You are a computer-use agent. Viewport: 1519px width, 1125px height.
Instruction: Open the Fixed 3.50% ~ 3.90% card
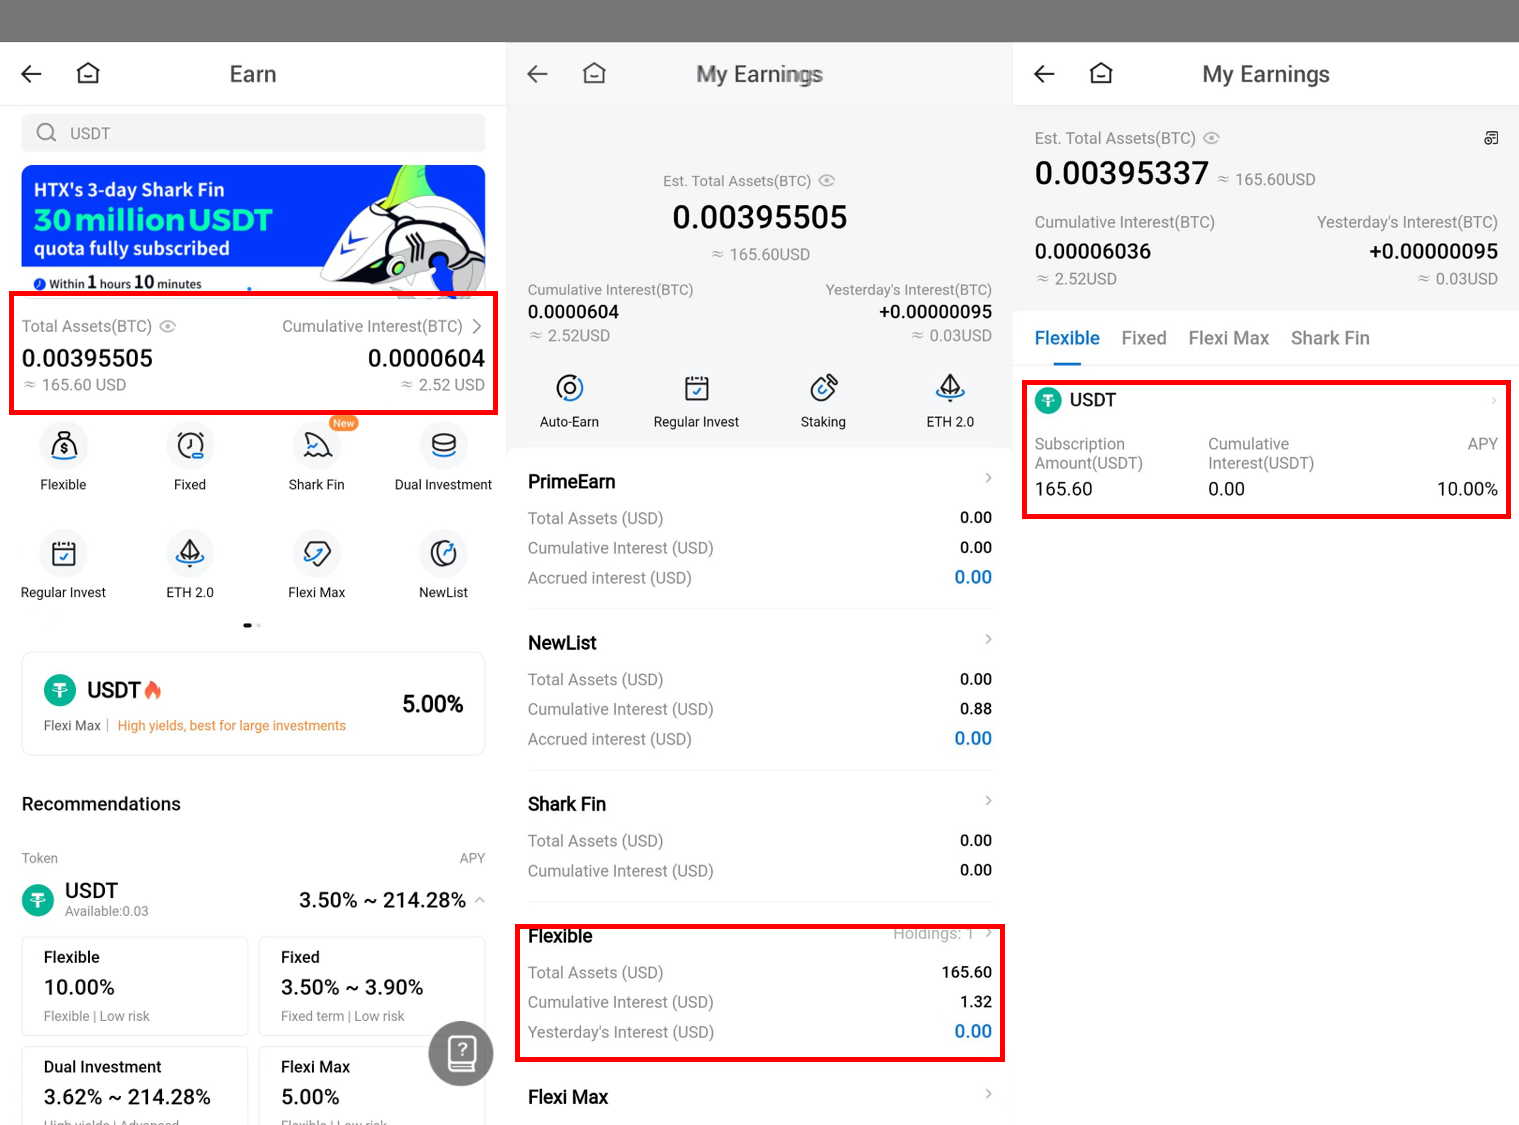(x=371, y=986)
